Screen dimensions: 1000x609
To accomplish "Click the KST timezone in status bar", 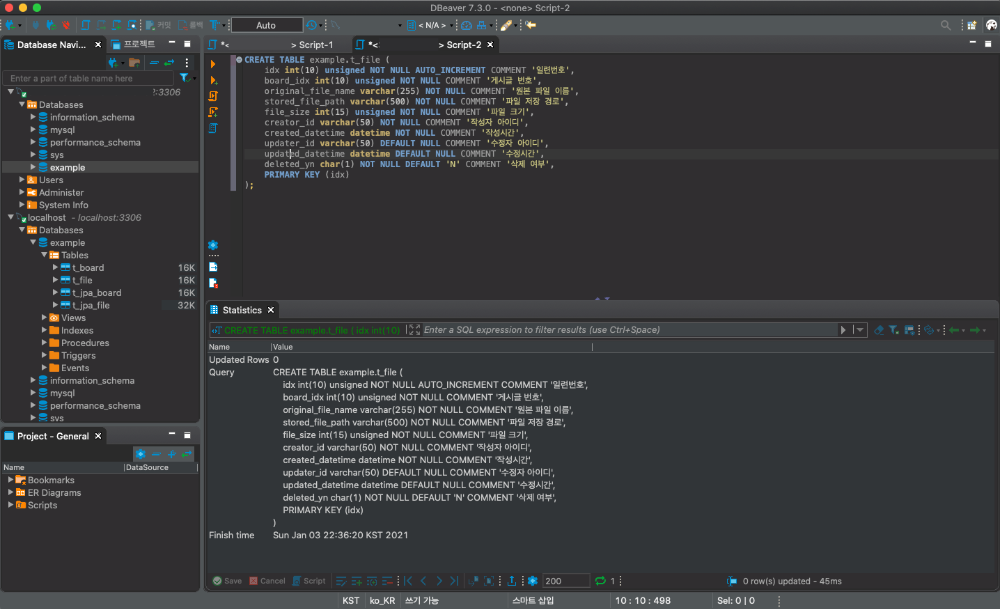I will (351, 601).
